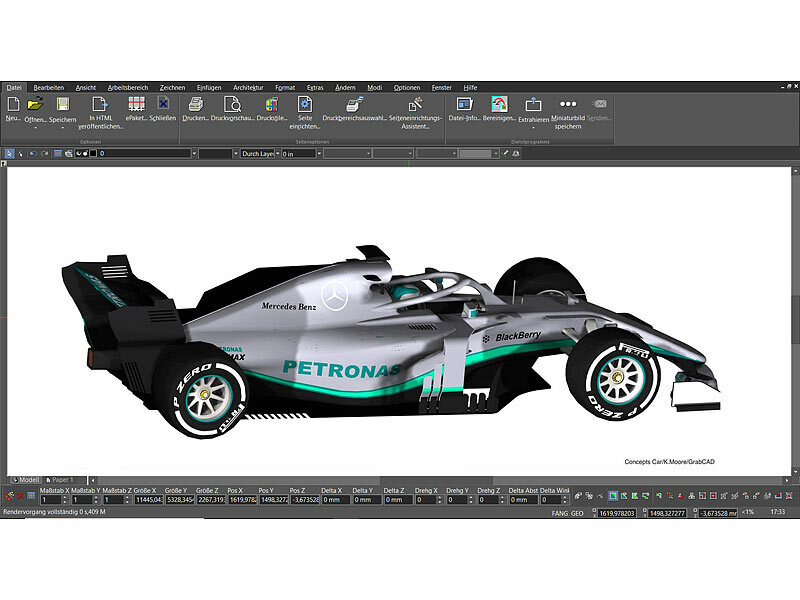Click In HTML veröffentlichen icon

[101, 105]
